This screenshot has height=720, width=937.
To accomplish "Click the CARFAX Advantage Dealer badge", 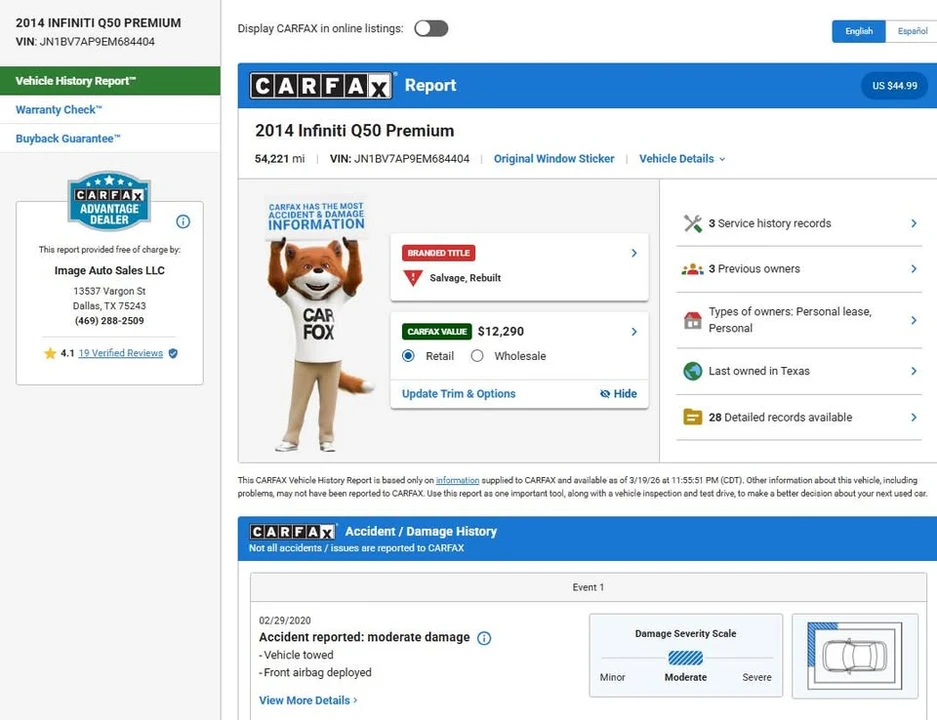I will tap(109, 200).
